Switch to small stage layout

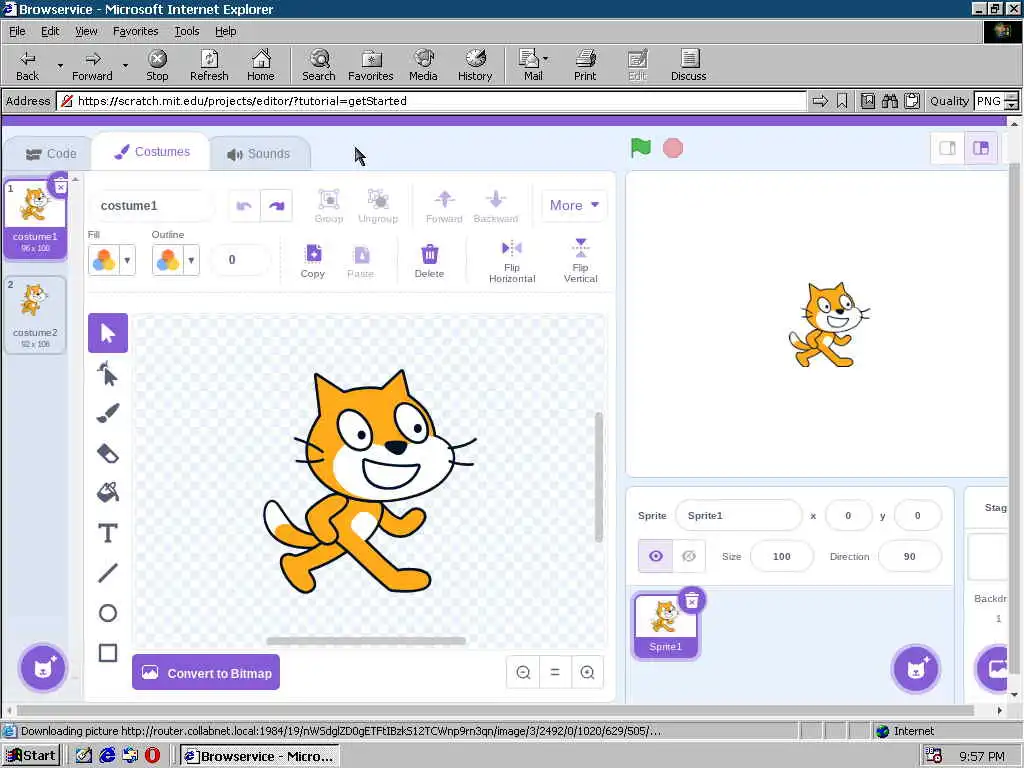click(x=948, y=148)
